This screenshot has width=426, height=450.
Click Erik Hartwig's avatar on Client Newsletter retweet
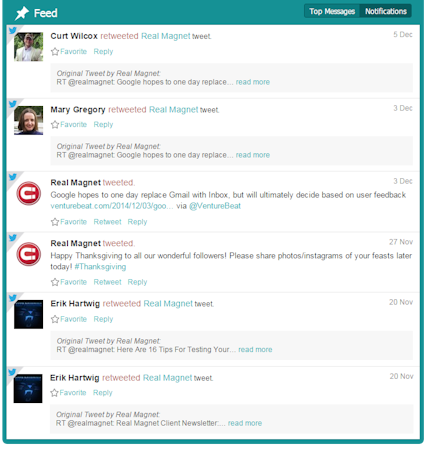[x=28, y=389]
